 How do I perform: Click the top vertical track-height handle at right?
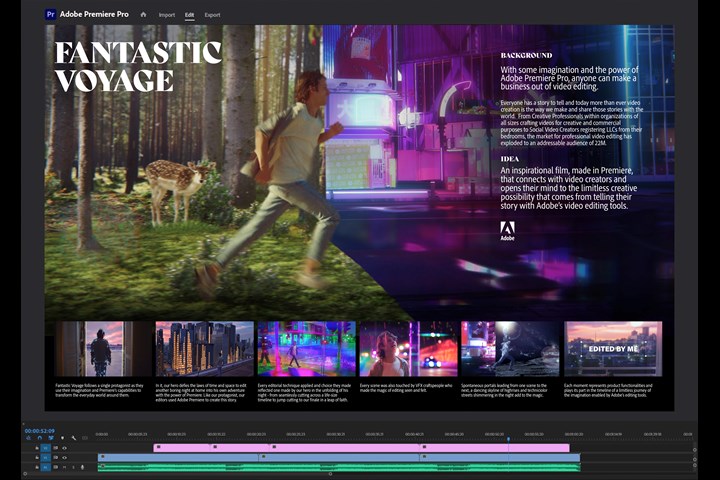695,450
